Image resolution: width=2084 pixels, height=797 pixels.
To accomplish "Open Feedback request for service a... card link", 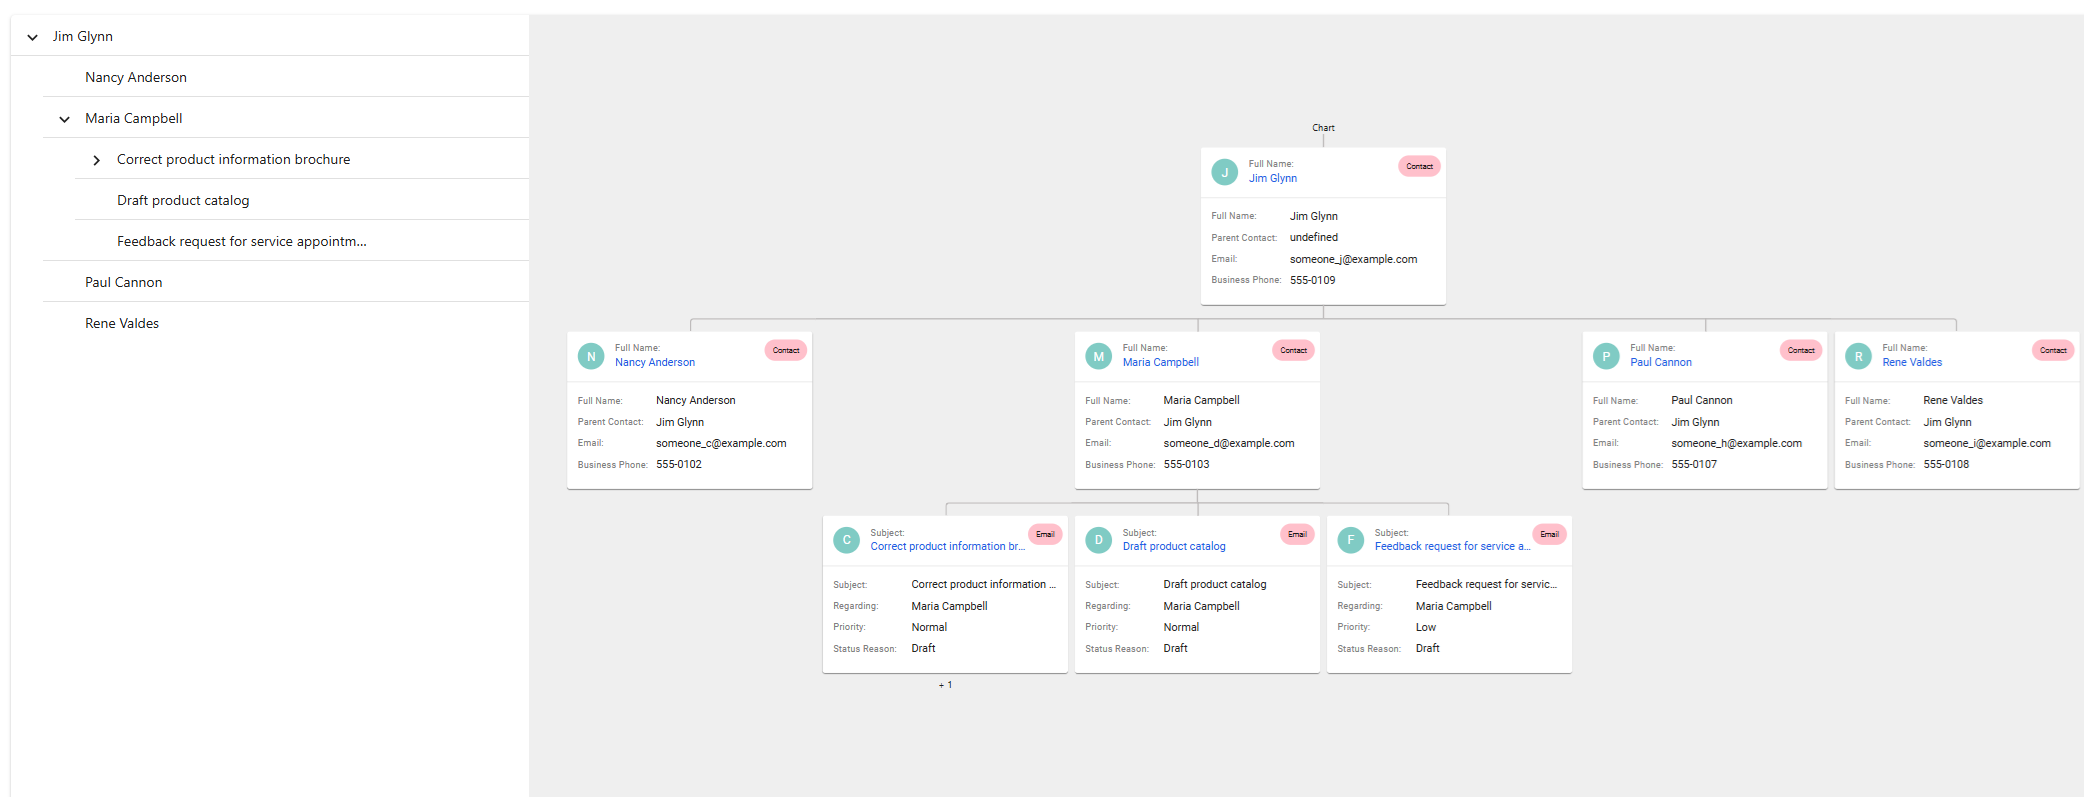I will click(x=1452, y=546).
